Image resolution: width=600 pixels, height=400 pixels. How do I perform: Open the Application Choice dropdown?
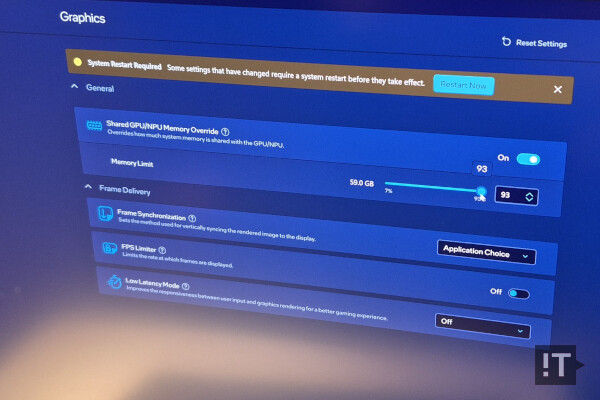tap(486, 254)
